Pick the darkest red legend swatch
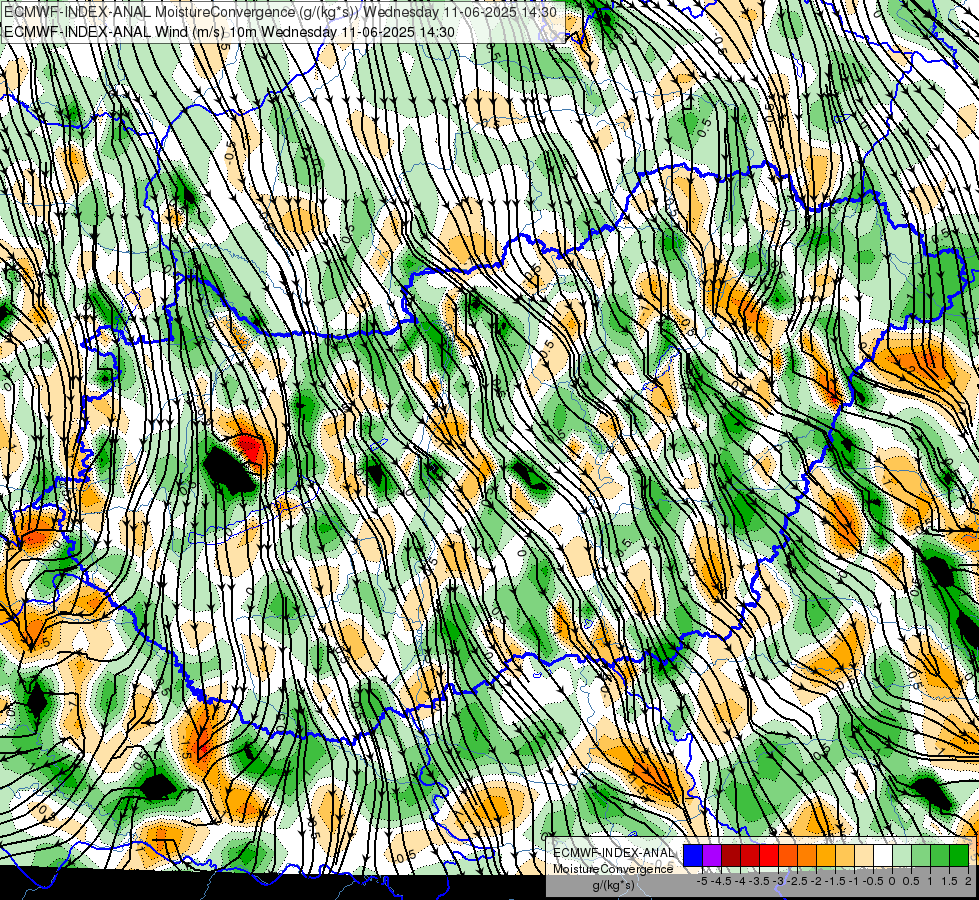Image resolution: width=979 pixels, height=900 pixels. [731, 855]
